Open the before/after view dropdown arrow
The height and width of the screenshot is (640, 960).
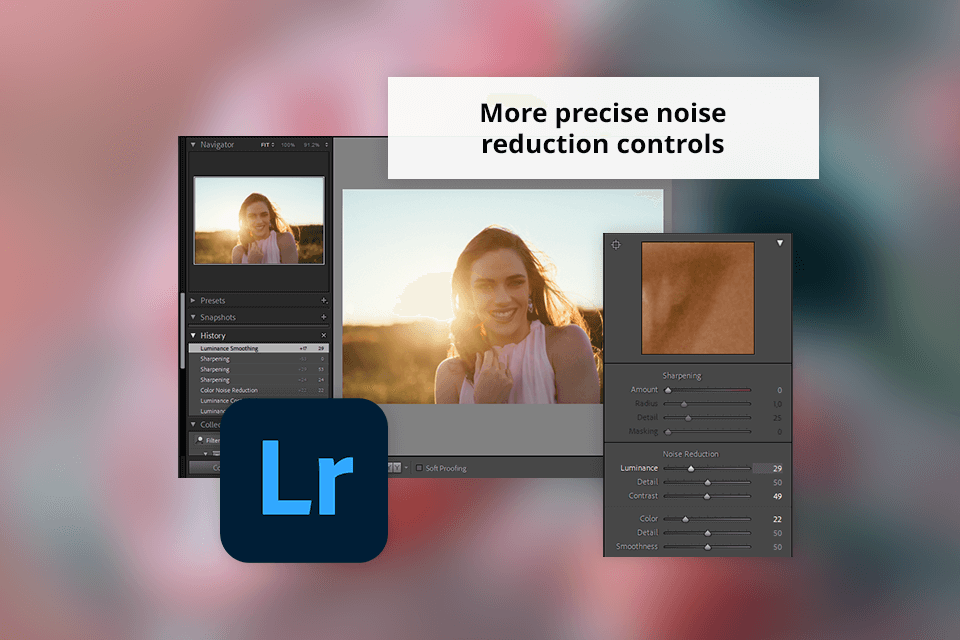[406, 468]
